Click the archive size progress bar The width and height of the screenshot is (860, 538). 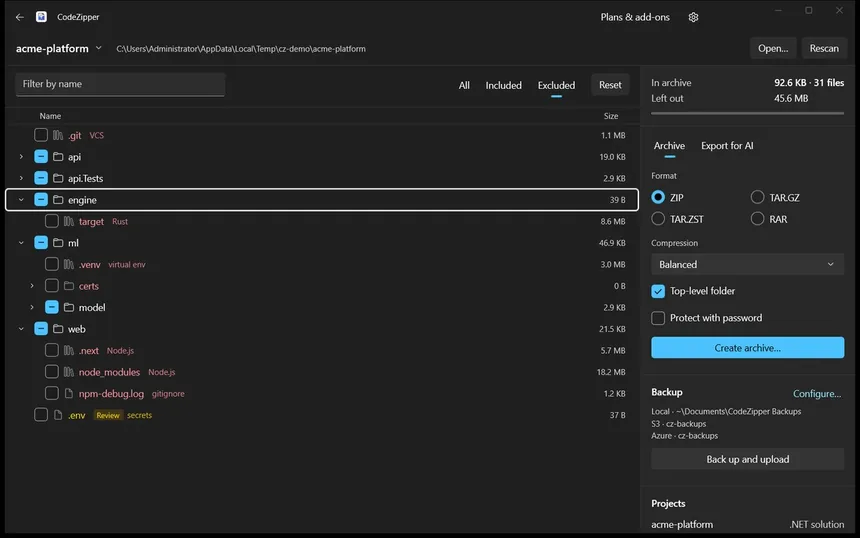click(748, 114)
